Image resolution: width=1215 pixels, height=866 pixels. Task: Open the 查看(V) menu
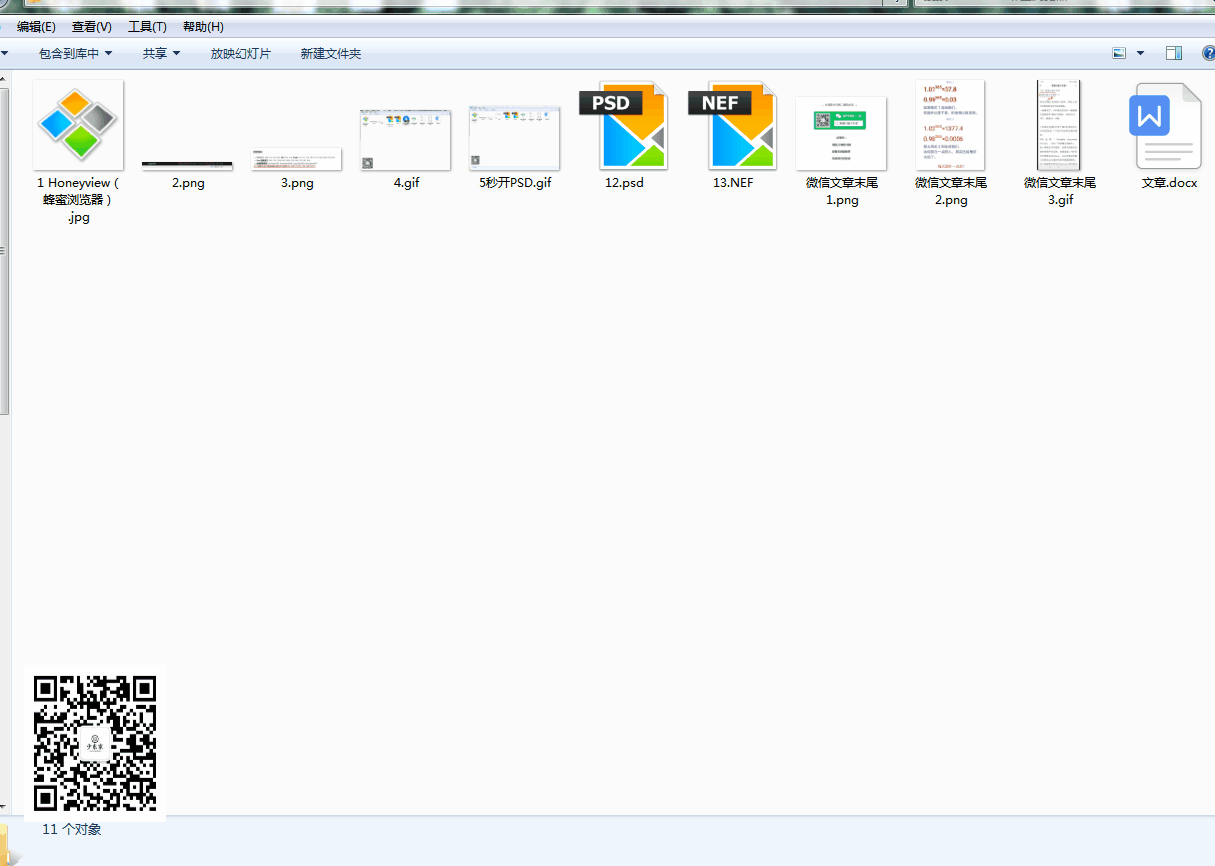[x=92, y=27]
